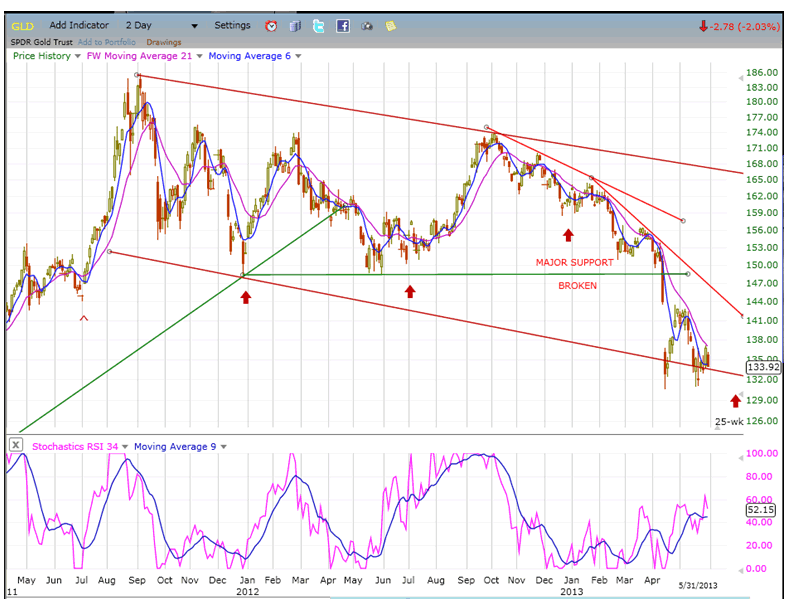
Task: Click the 133.92 current price label
Action: pyautogui.click(x=762, y=367)
